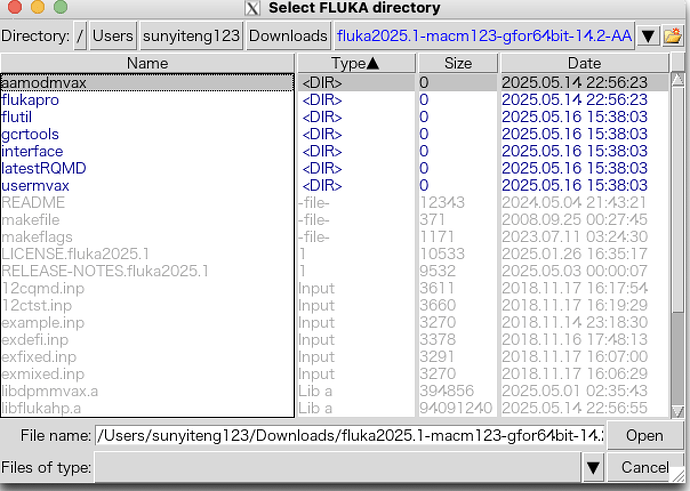This screenshot has width=690, height=491.
Task: Select the interface directory
Action: tap(32, 151)
